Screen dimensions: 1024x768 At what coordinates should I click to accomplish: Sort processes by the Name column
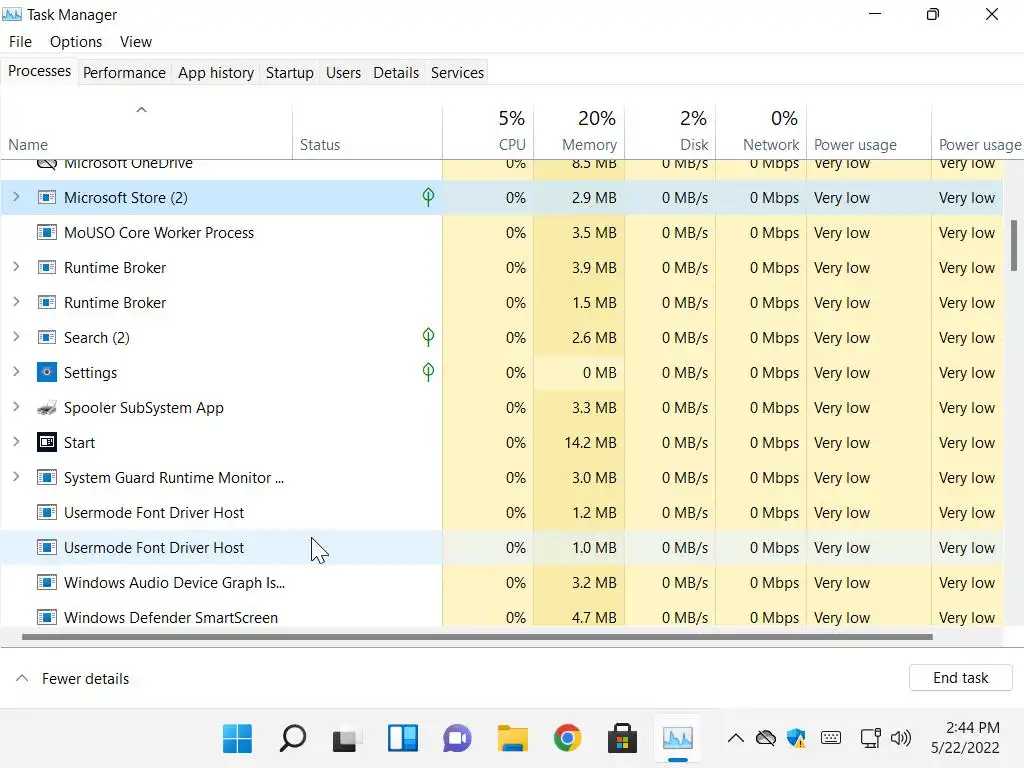pyautogui.click(x=146, y=131)
